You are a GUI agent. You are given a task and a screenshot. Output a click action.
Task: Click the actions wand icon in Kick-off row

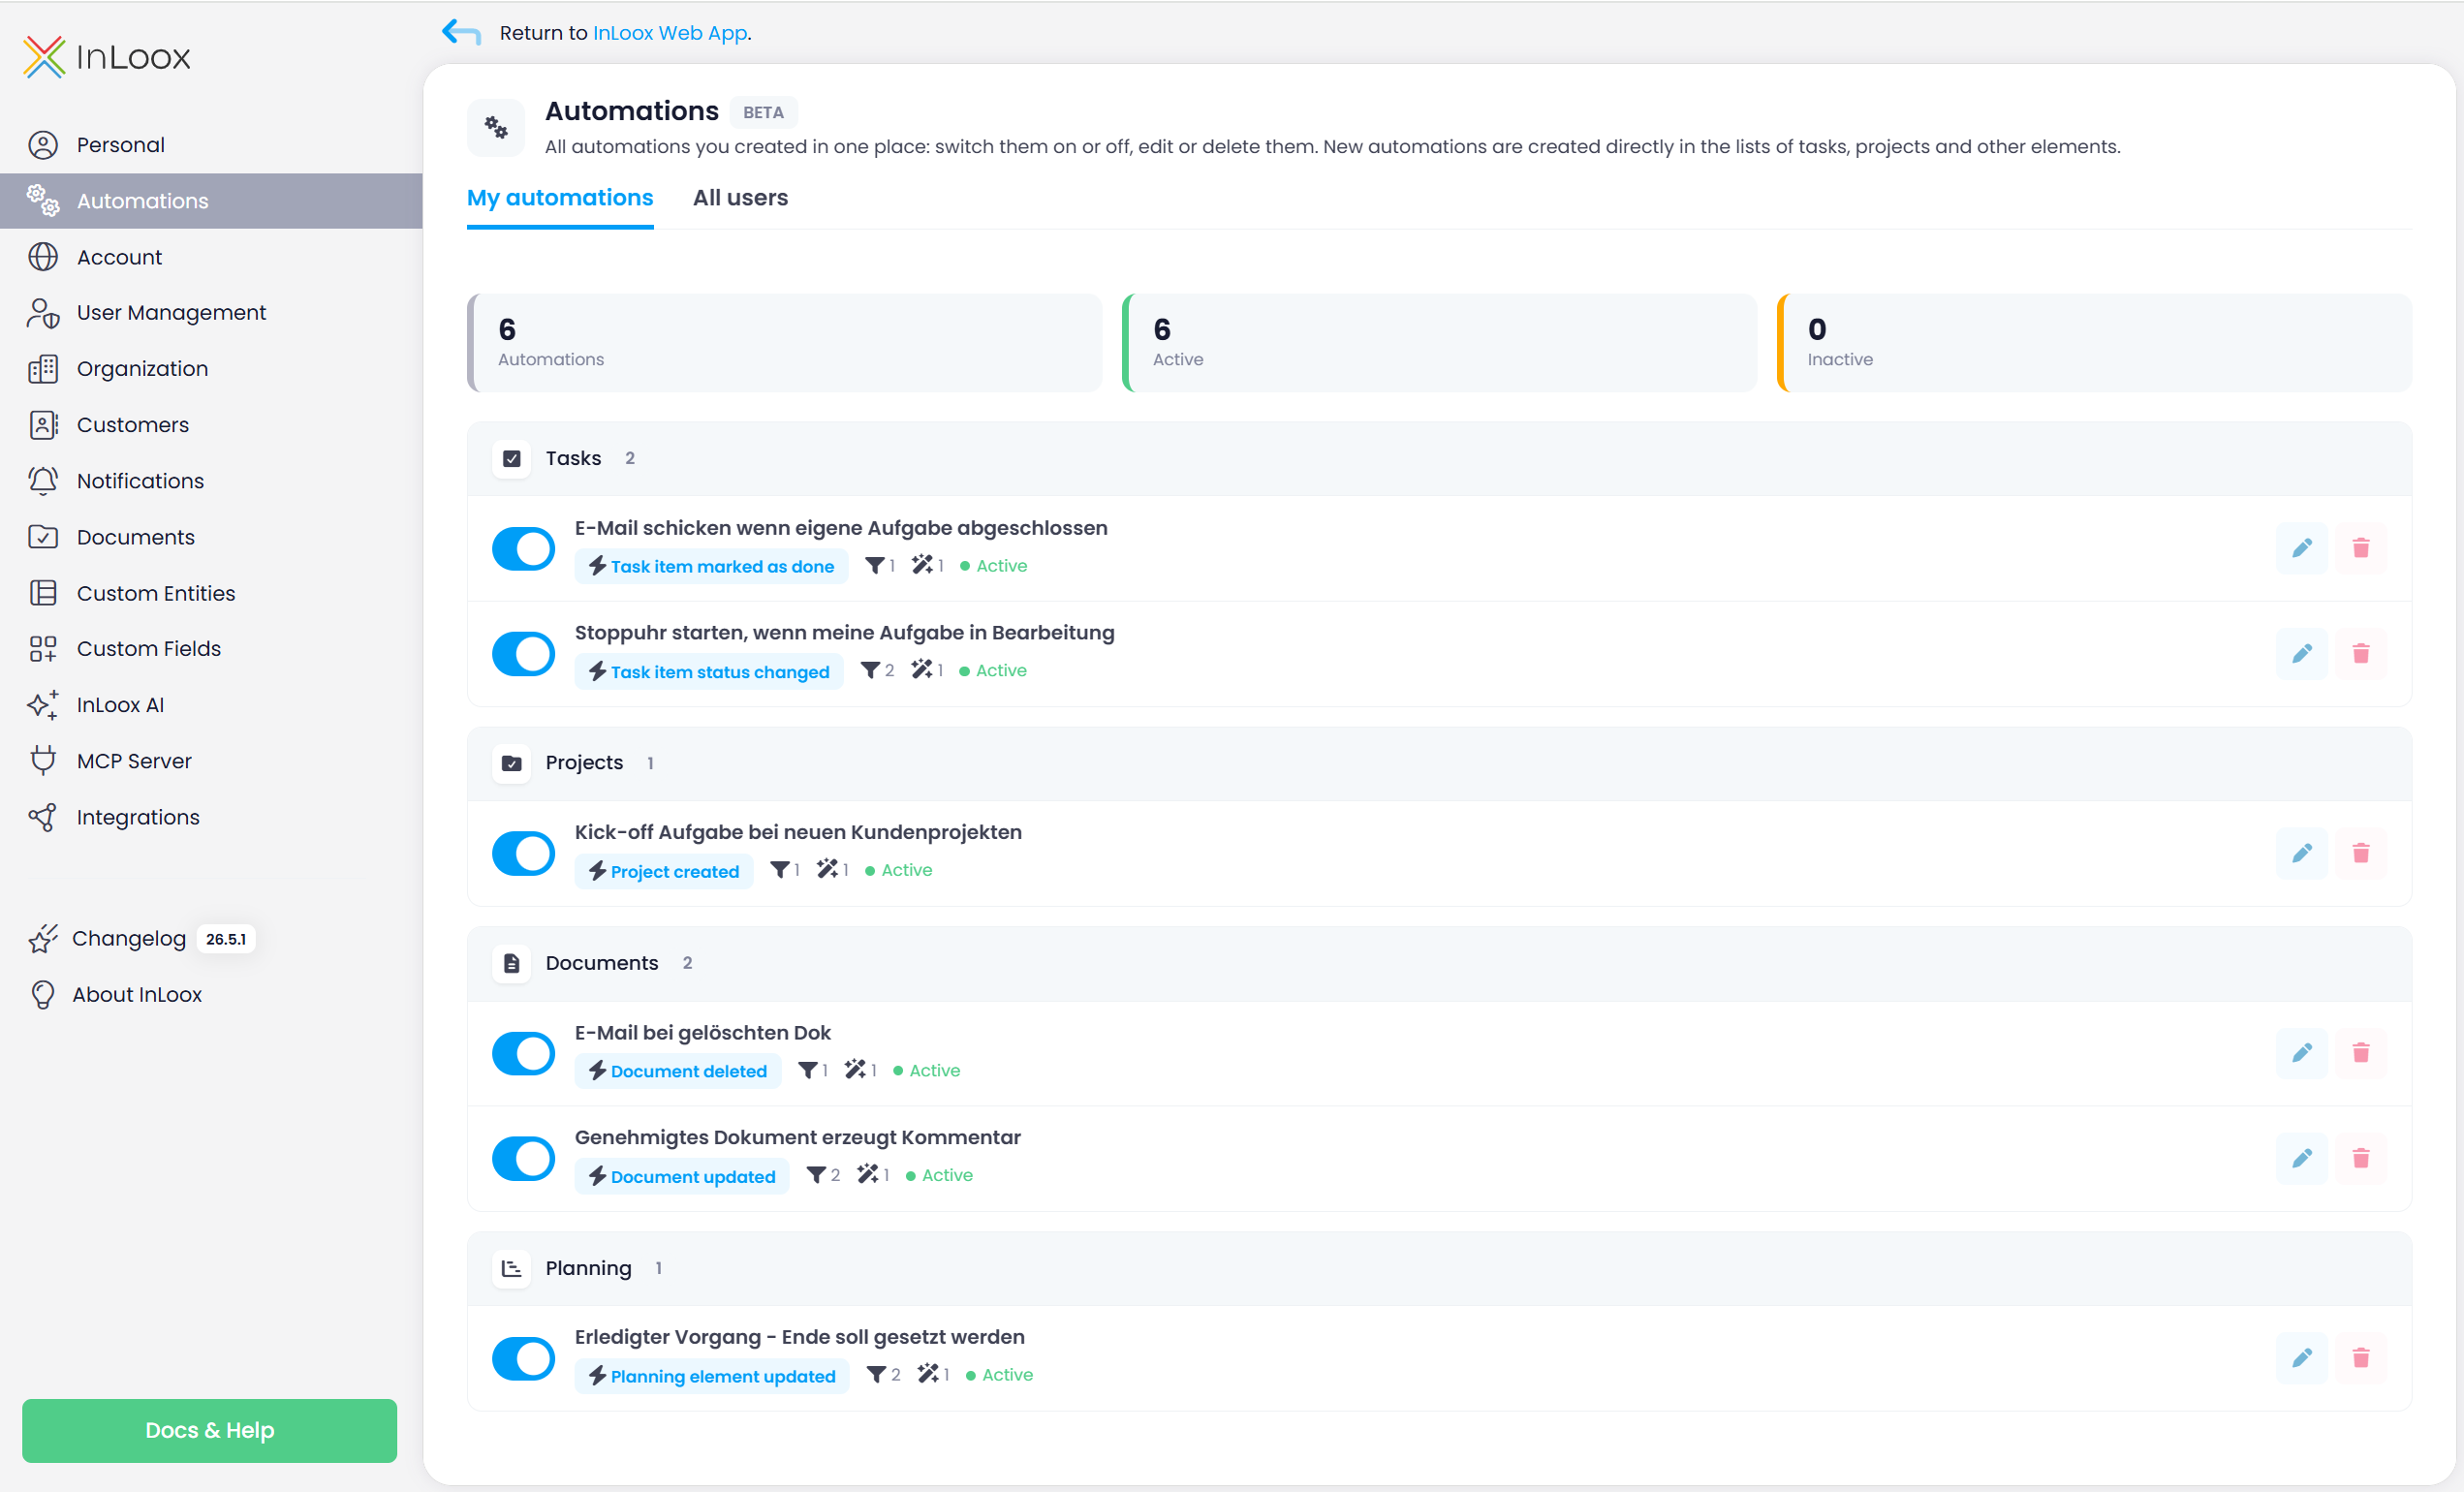(x=827, y=870)
